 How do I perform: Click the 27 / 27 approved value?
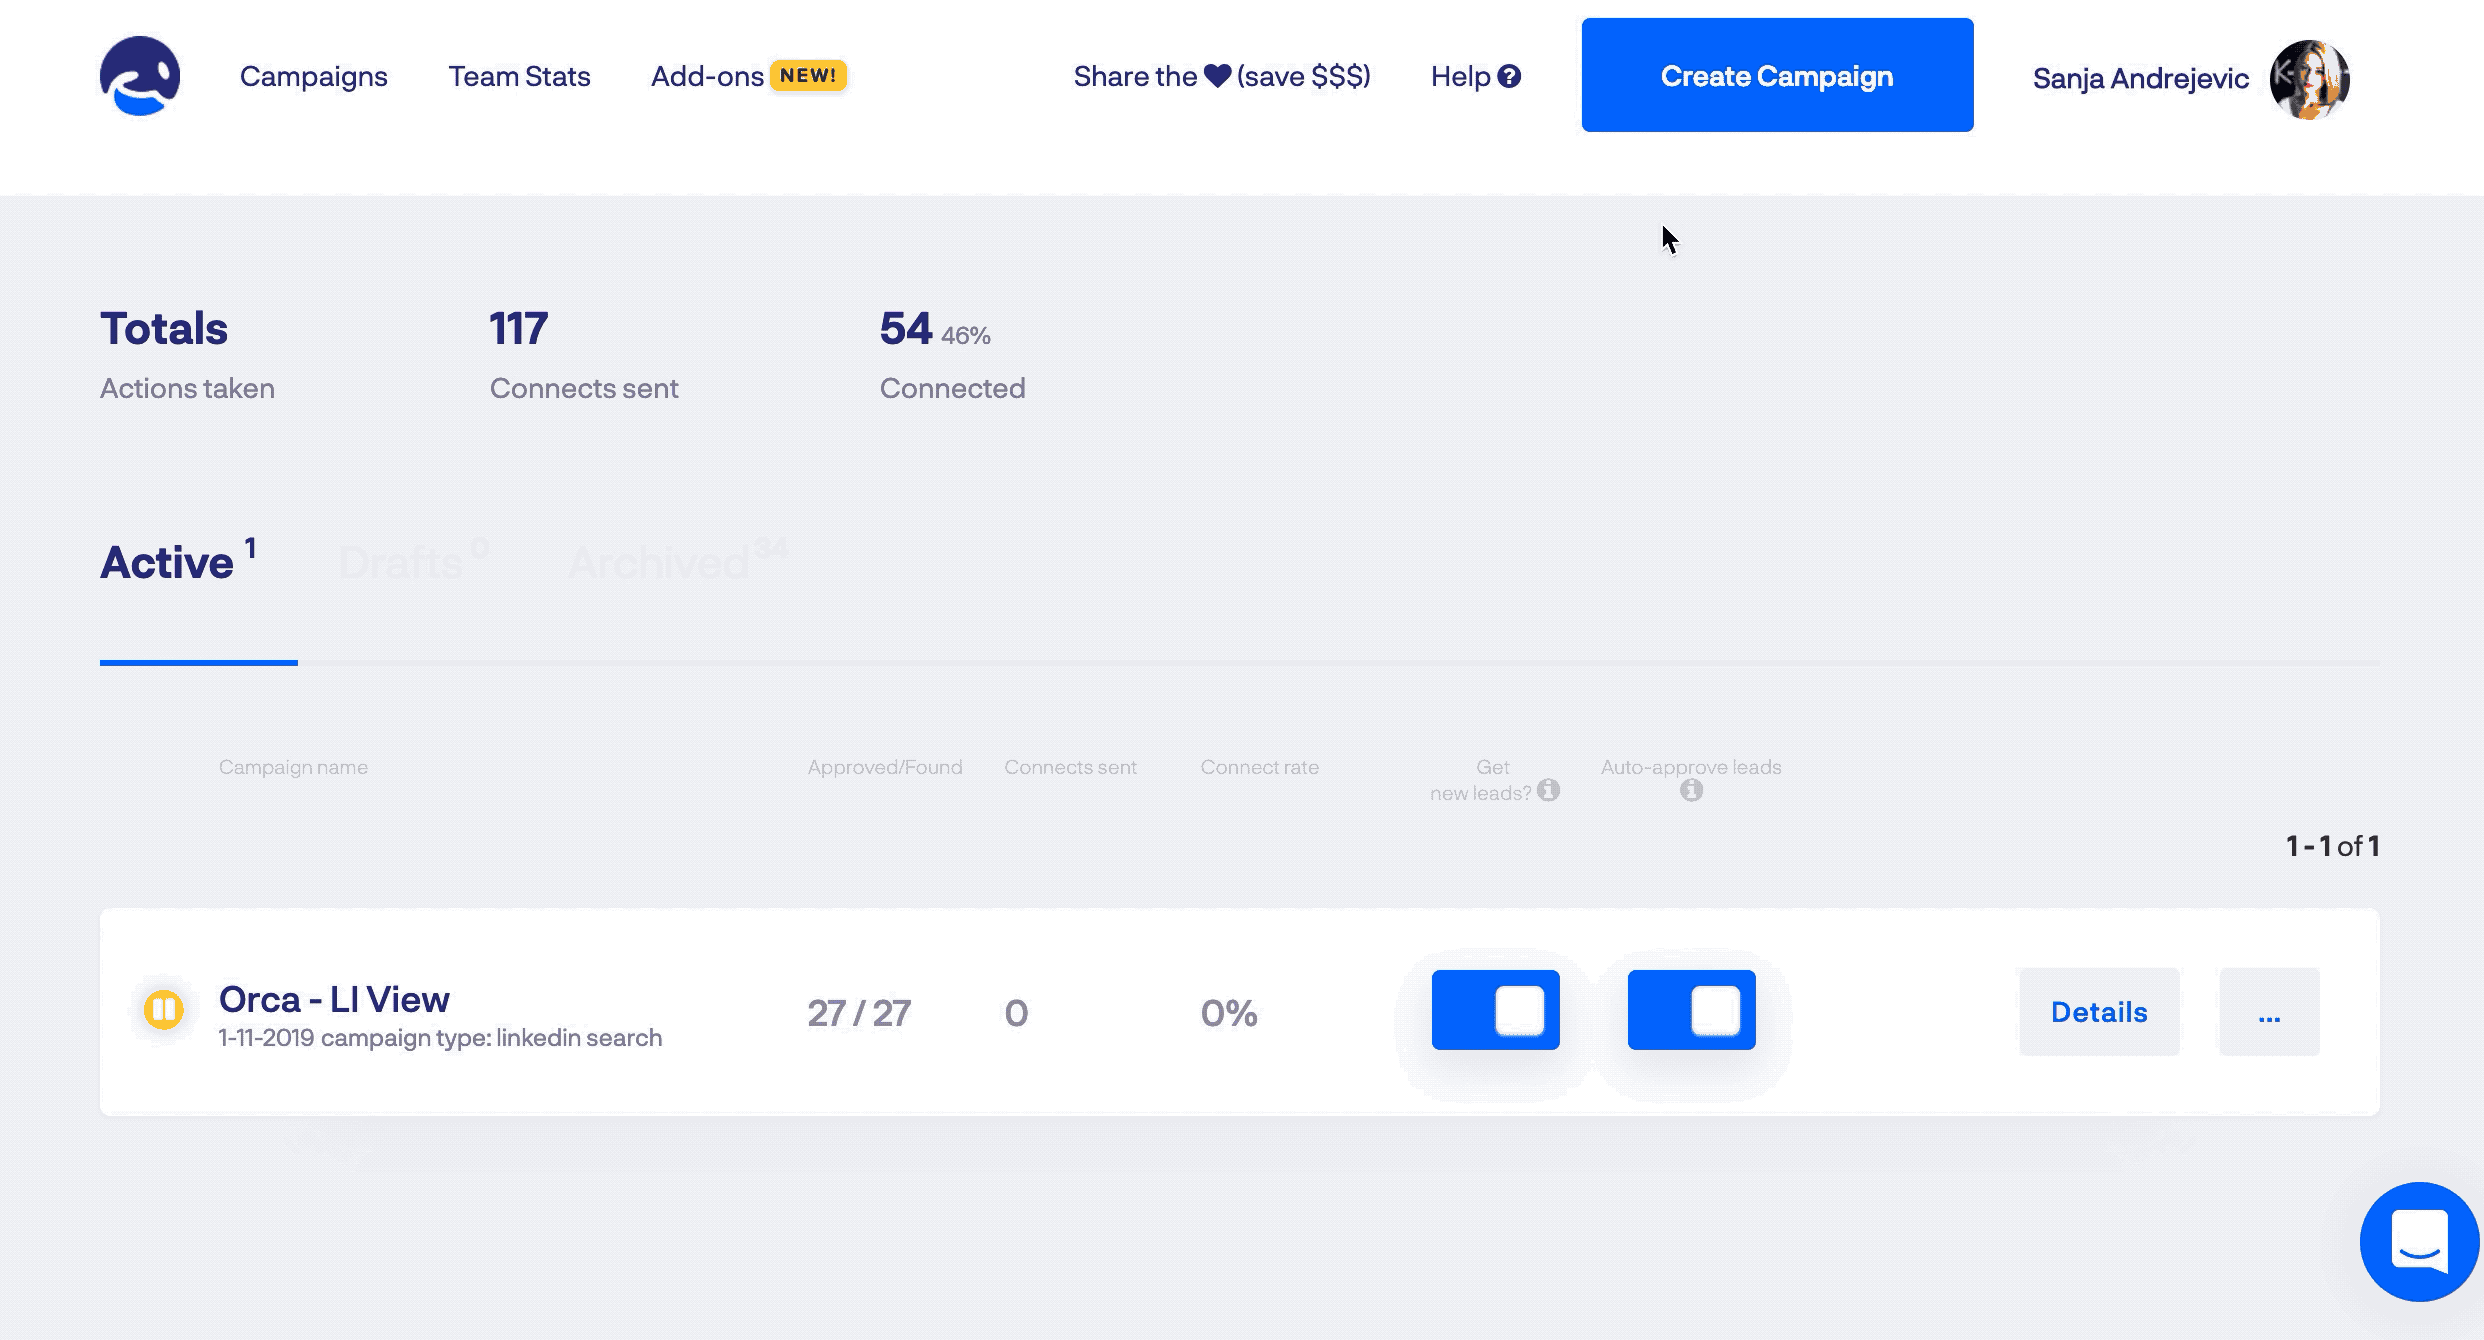(x=859, y=1013)
